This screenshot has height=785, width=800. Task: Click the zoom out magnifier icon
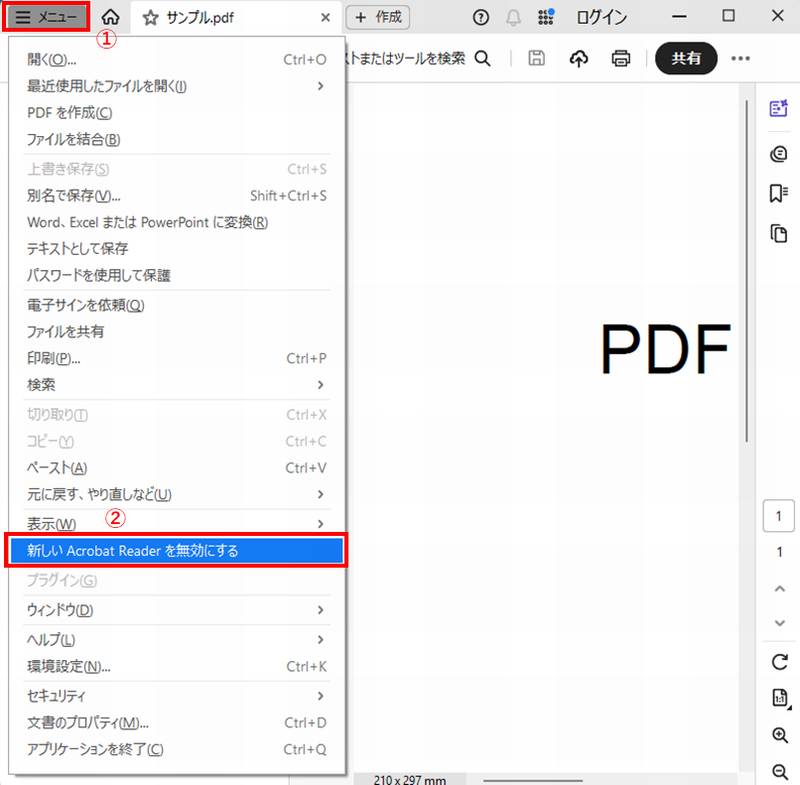coord(780,772)
